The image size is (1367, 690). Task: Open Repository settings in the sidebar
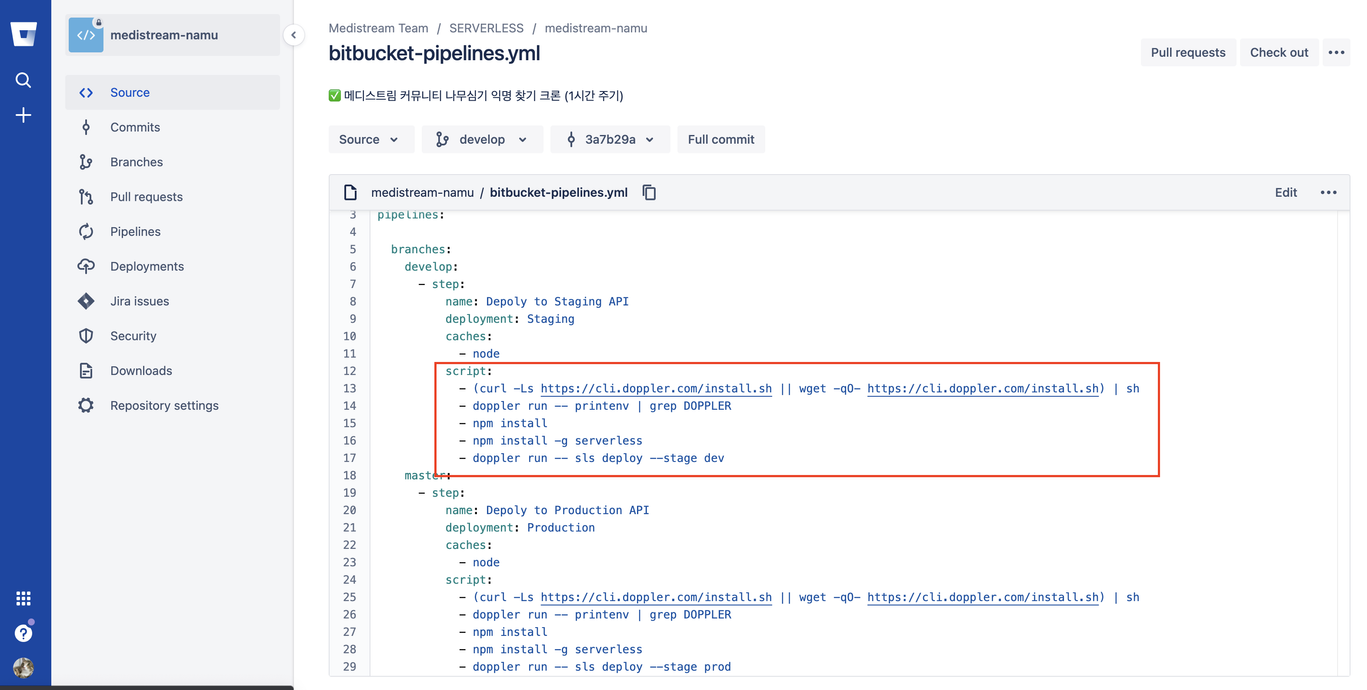(x=173, y=405)
